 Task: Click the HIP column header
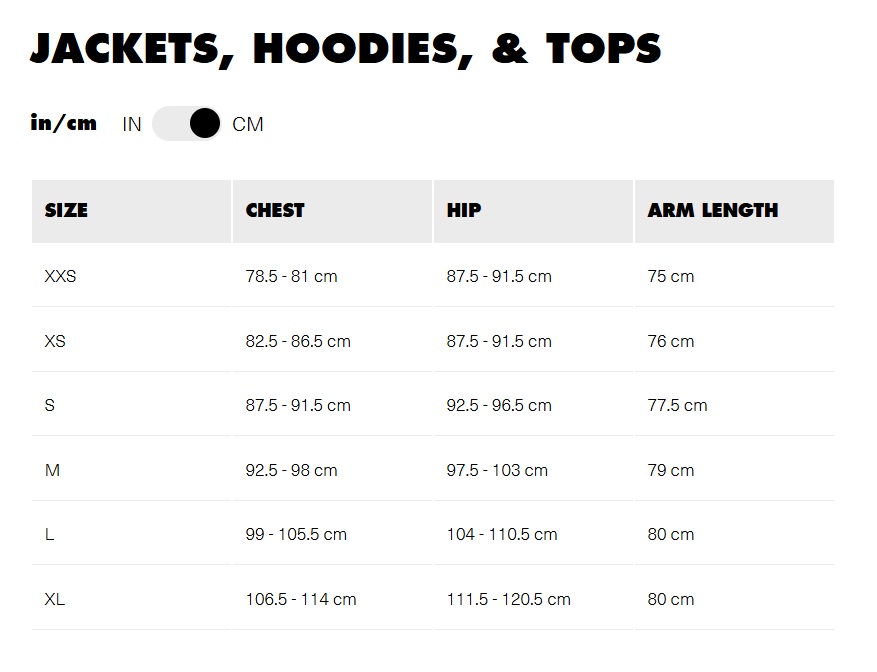tap(533, 211)
